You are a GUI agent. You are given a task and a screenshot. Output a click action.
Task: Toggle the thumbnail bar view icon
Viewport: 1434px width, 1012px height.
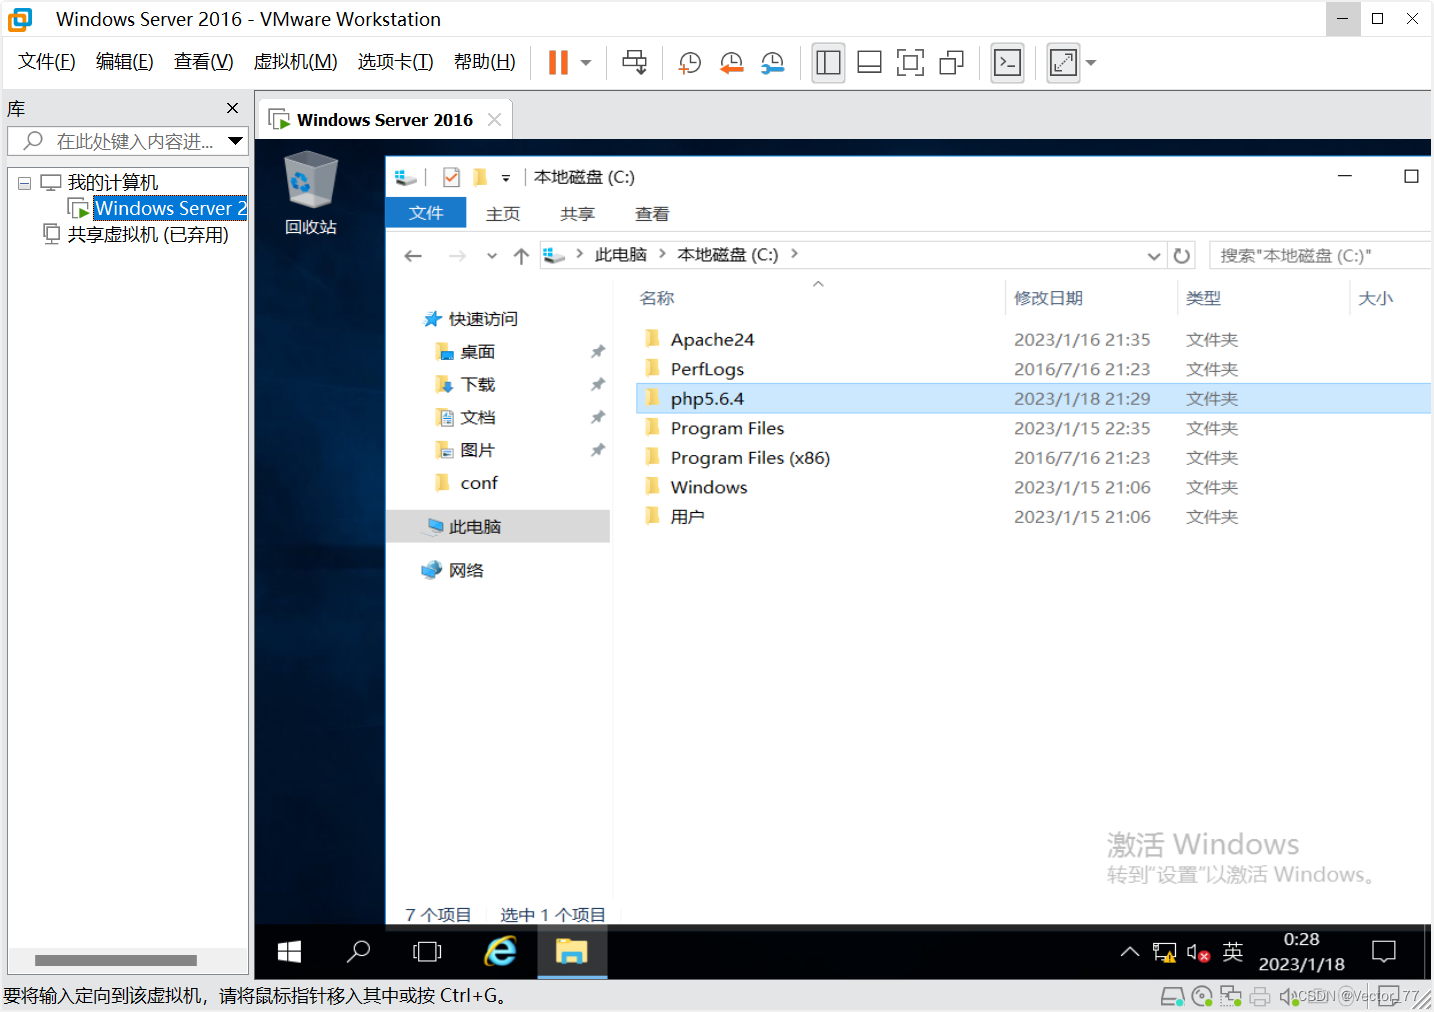(869, 63)
